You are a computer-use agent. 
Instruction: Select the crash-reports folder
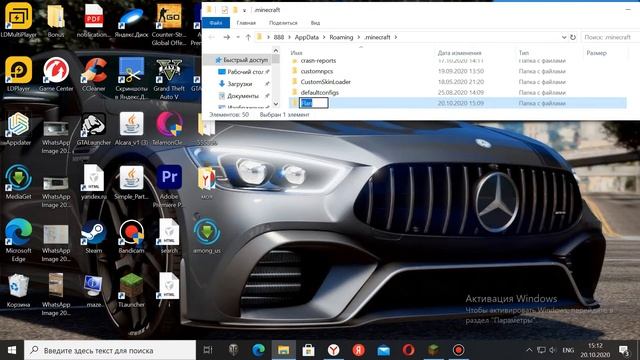tap(318, 60)
